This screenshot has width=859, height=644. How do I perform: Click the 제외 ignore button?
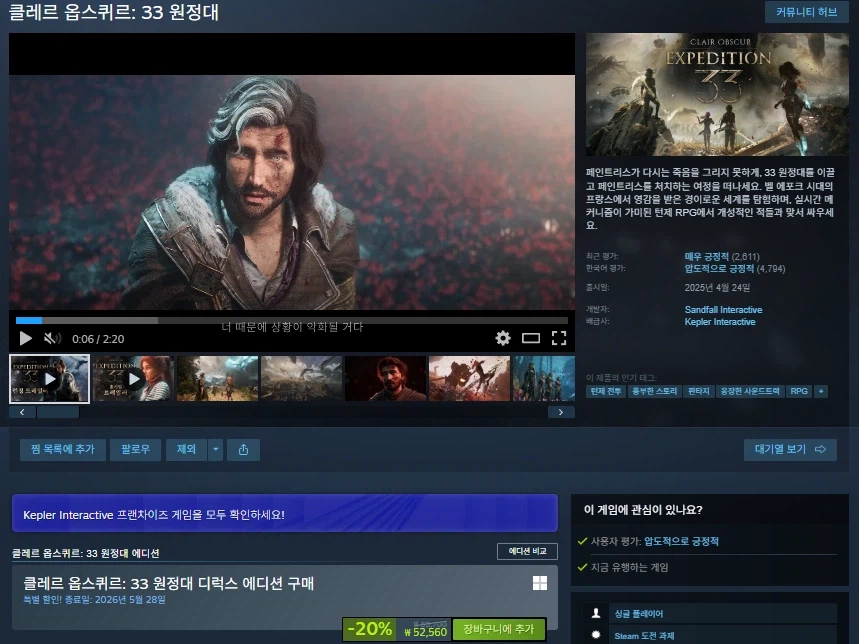(186, 449)
